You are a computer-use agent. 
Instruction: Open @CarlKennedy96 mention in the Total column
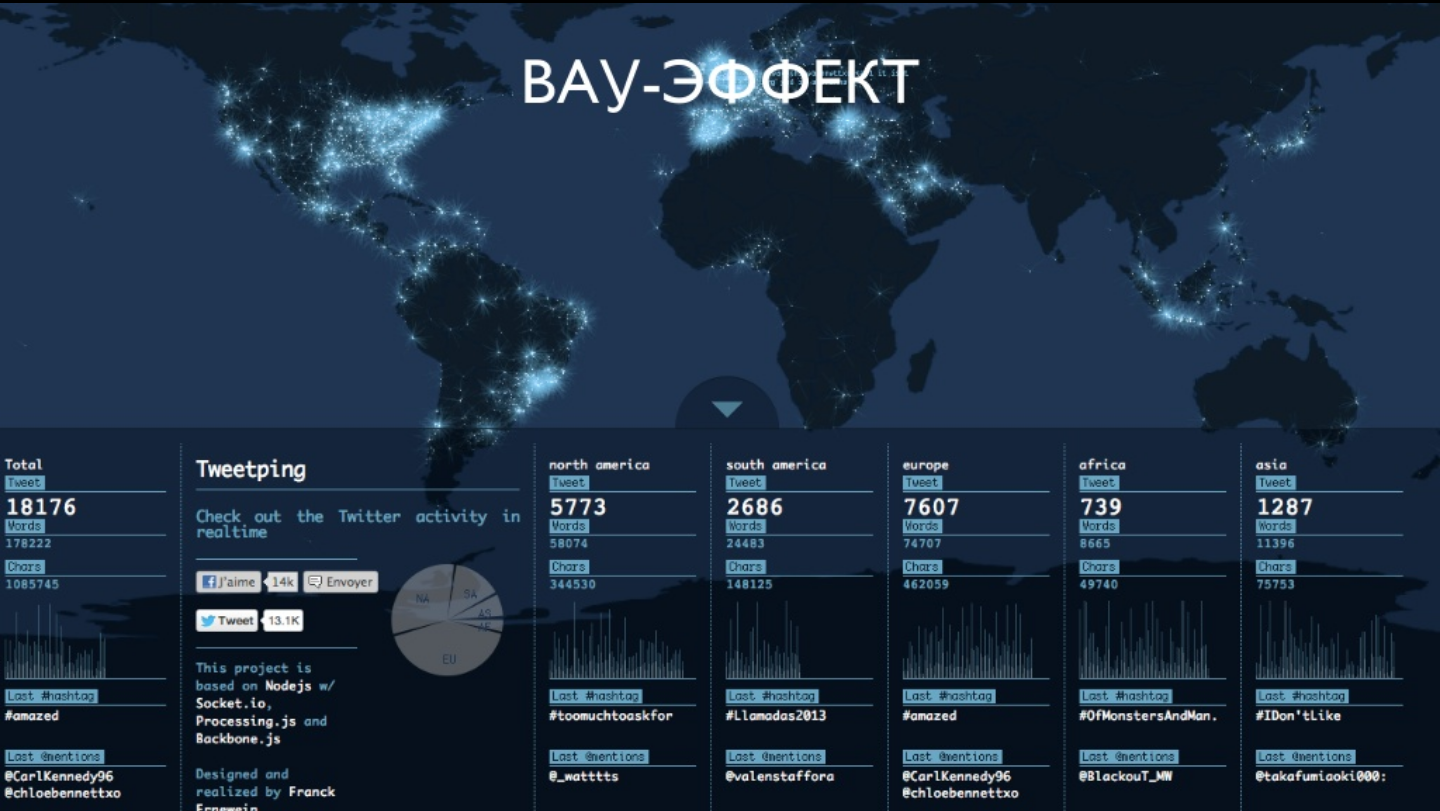(59, 777)
